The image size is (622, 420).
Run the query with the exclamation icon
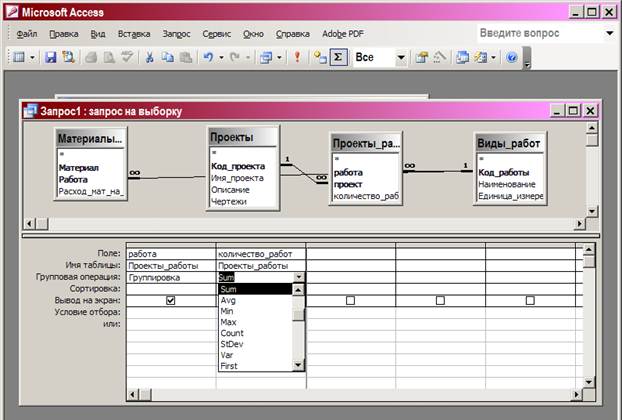click(297, 58)
